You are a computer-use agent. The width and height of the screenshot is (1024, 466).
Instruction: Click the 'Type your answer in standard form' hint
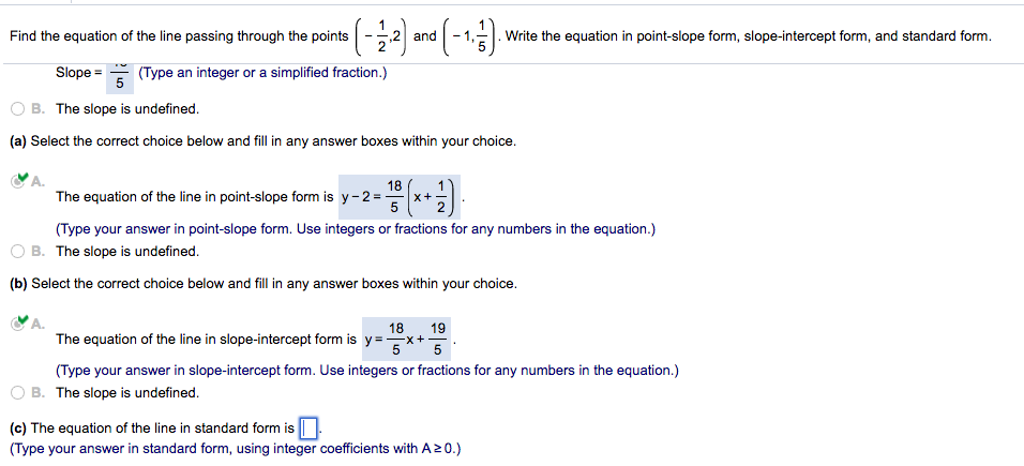235,448
